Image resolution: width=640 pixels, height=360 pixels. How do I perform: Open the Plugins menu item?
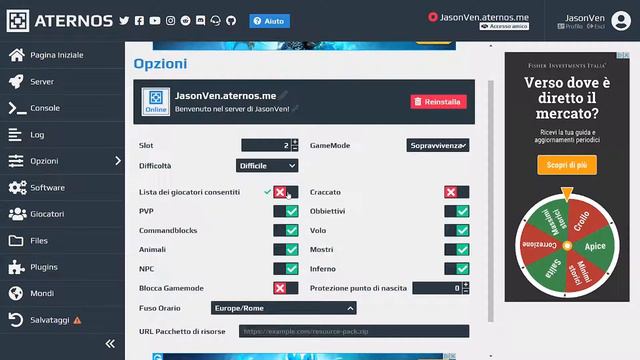tap(62, 267)
